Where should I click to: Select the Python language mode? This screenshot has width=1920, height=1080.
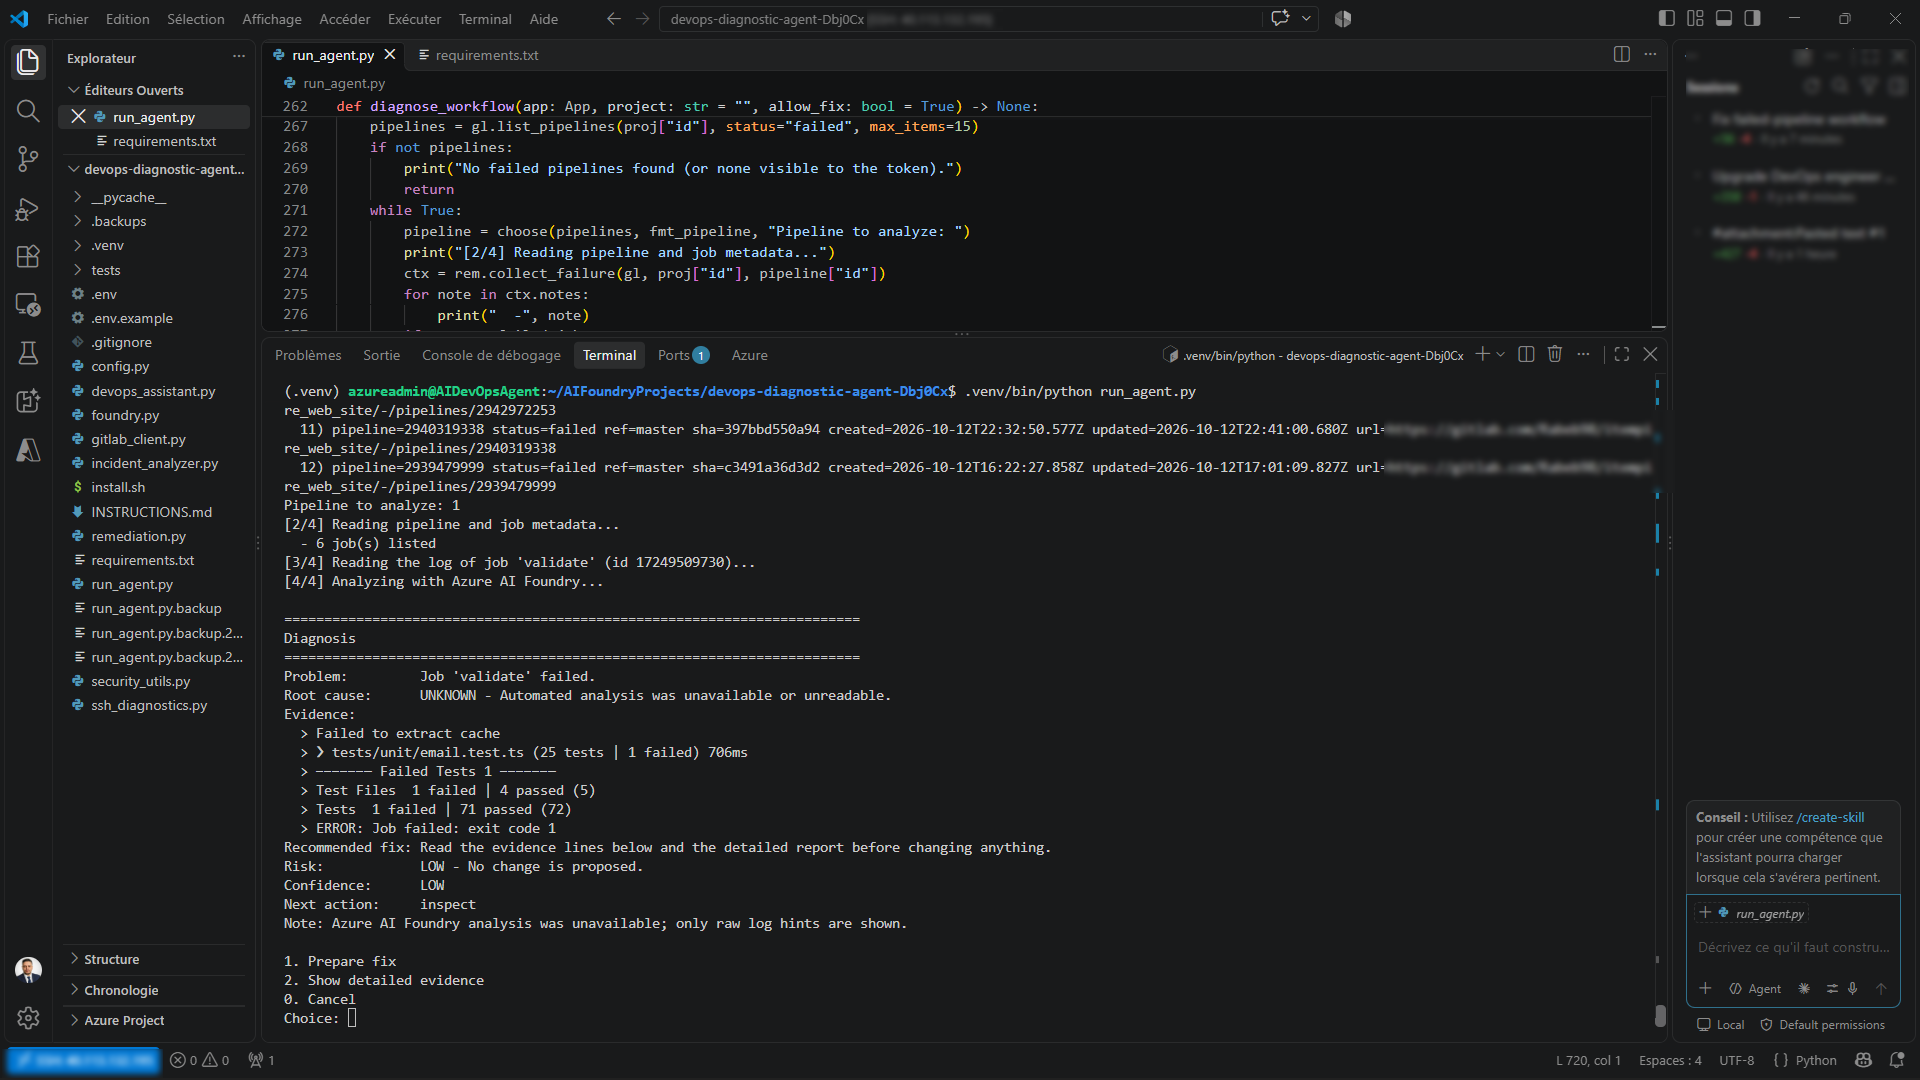[x=1816, y=1060]
